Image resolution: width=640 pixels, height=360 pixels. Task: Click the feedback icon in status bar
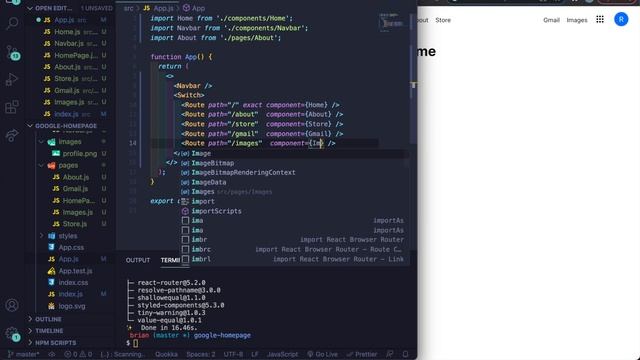click(x=390, y=354)
